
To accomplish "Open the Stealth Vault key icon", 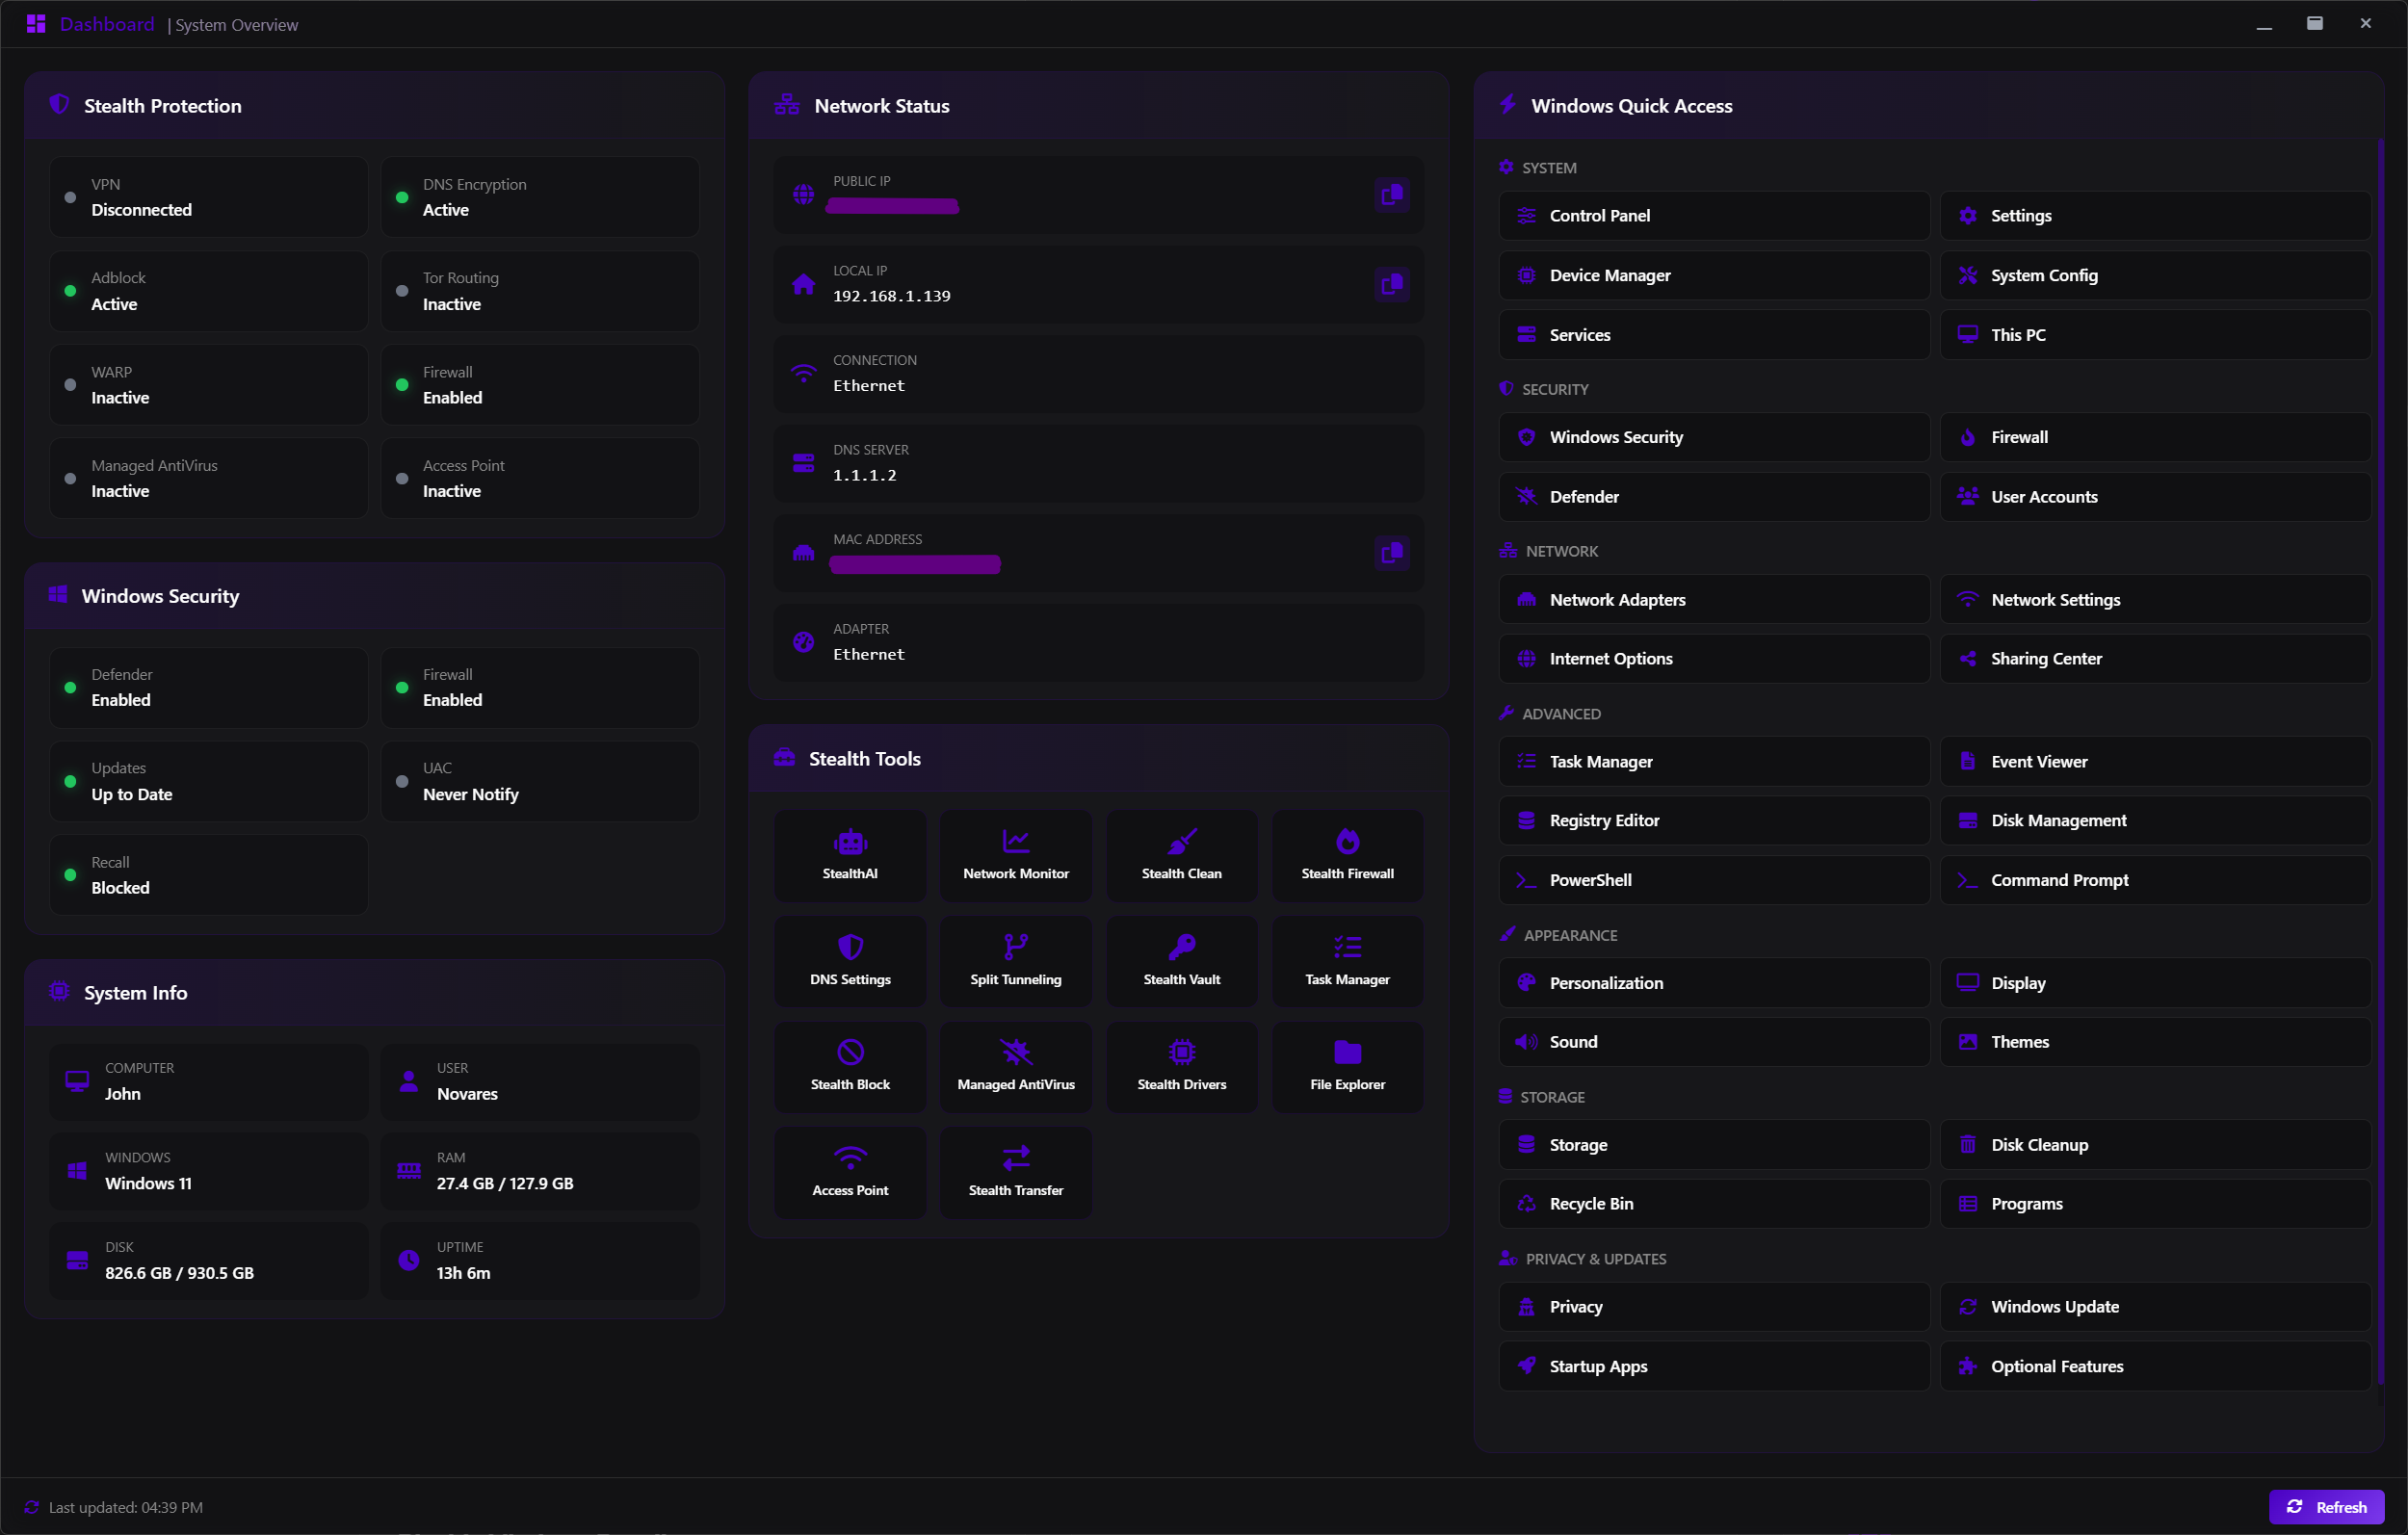I will pyautogui.click(x=1181, y=946).
